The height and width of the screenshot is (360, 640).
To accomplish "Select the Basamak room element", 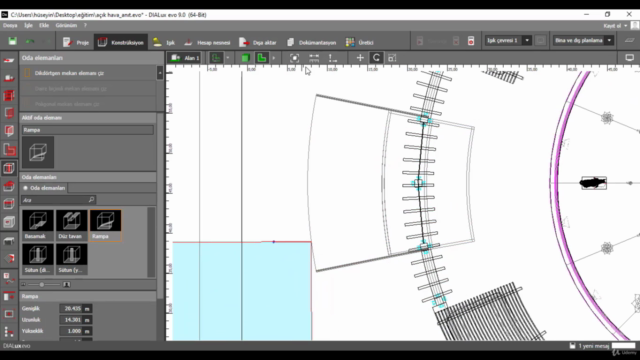I will pyautogui.click(x=38, y=225).
